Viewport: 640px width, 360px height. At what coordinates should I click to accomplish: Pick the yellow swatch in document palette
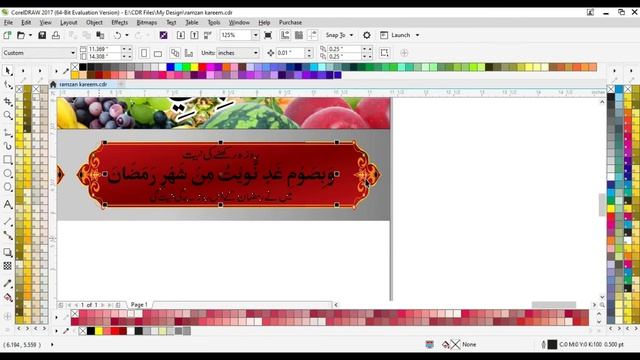[99, 331]
